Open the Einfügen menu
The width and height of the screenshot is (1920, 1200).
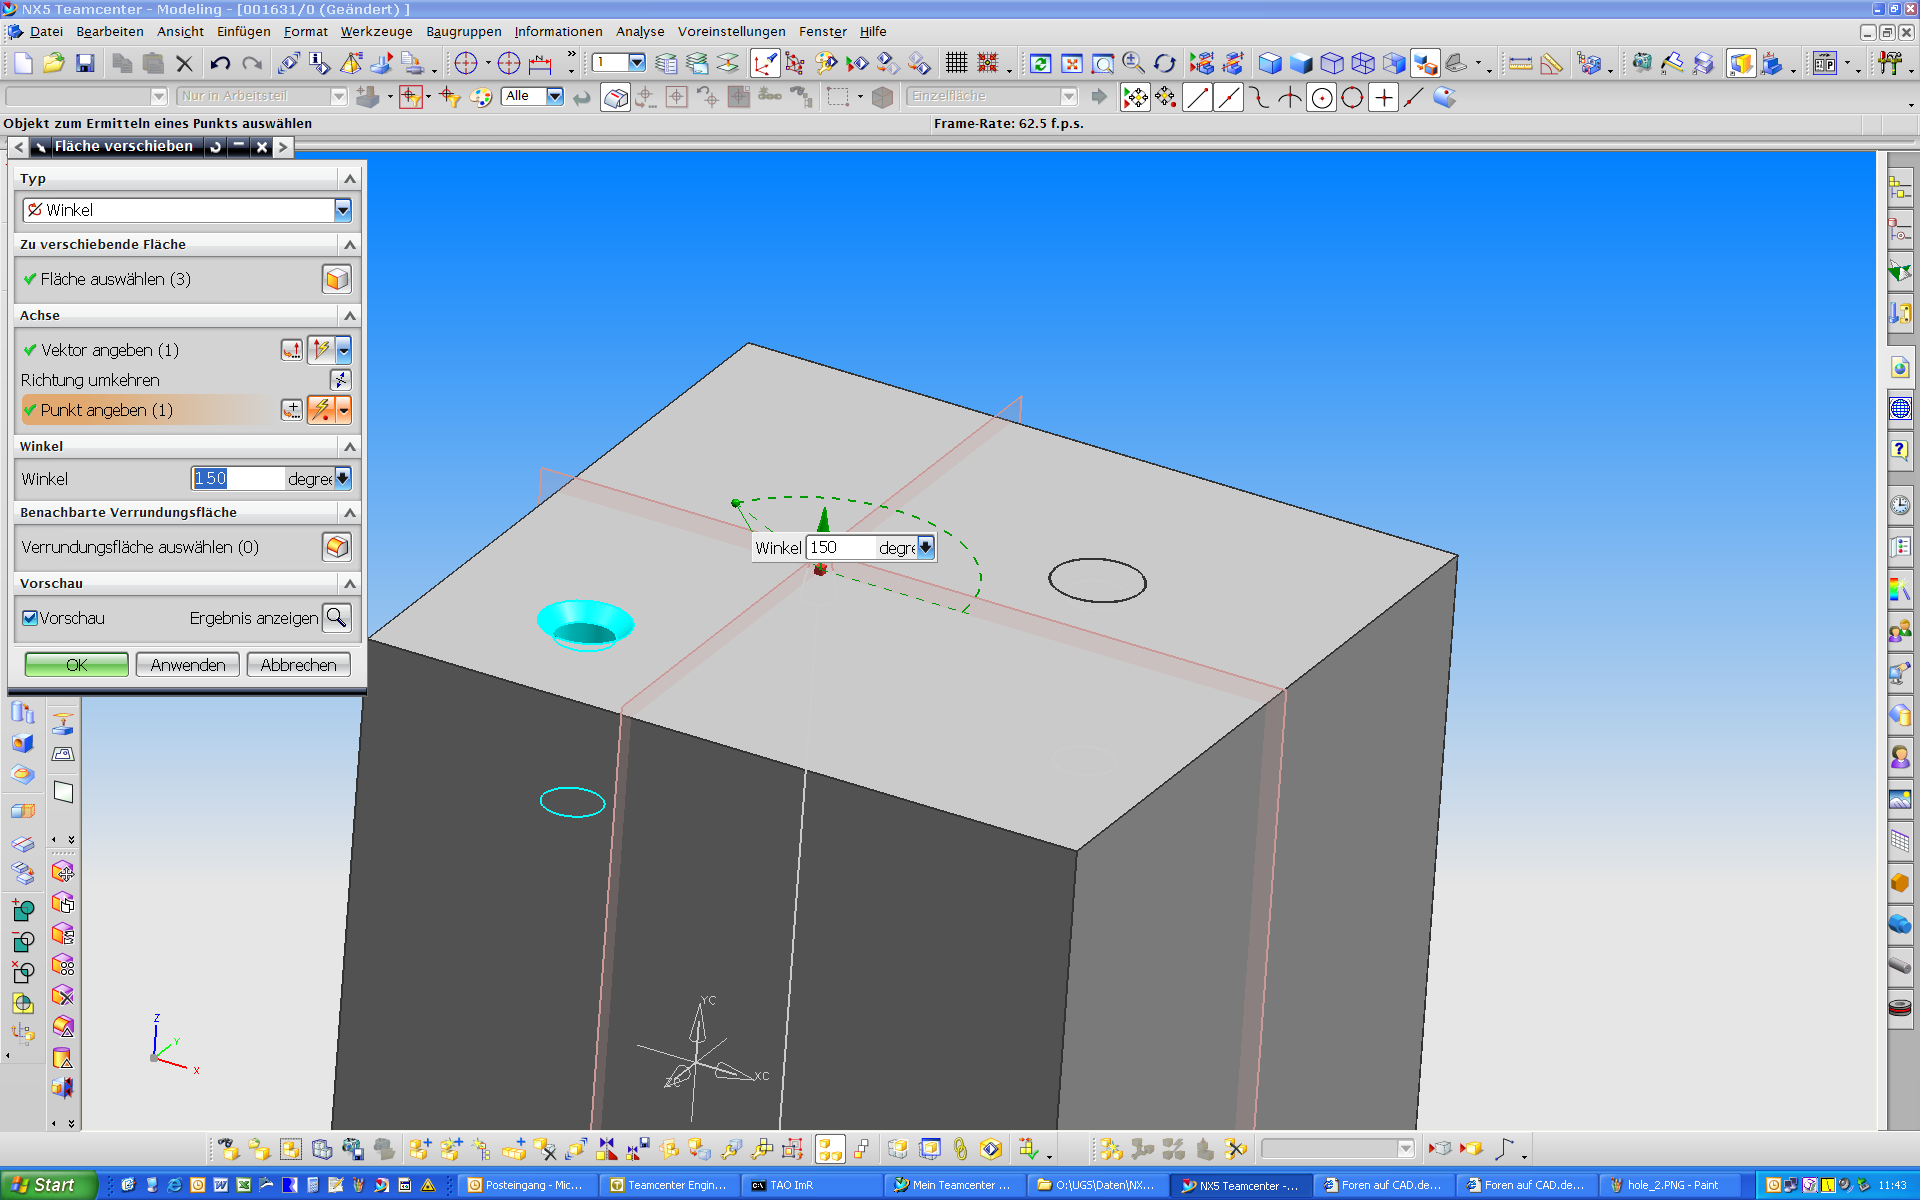(243, 32)
